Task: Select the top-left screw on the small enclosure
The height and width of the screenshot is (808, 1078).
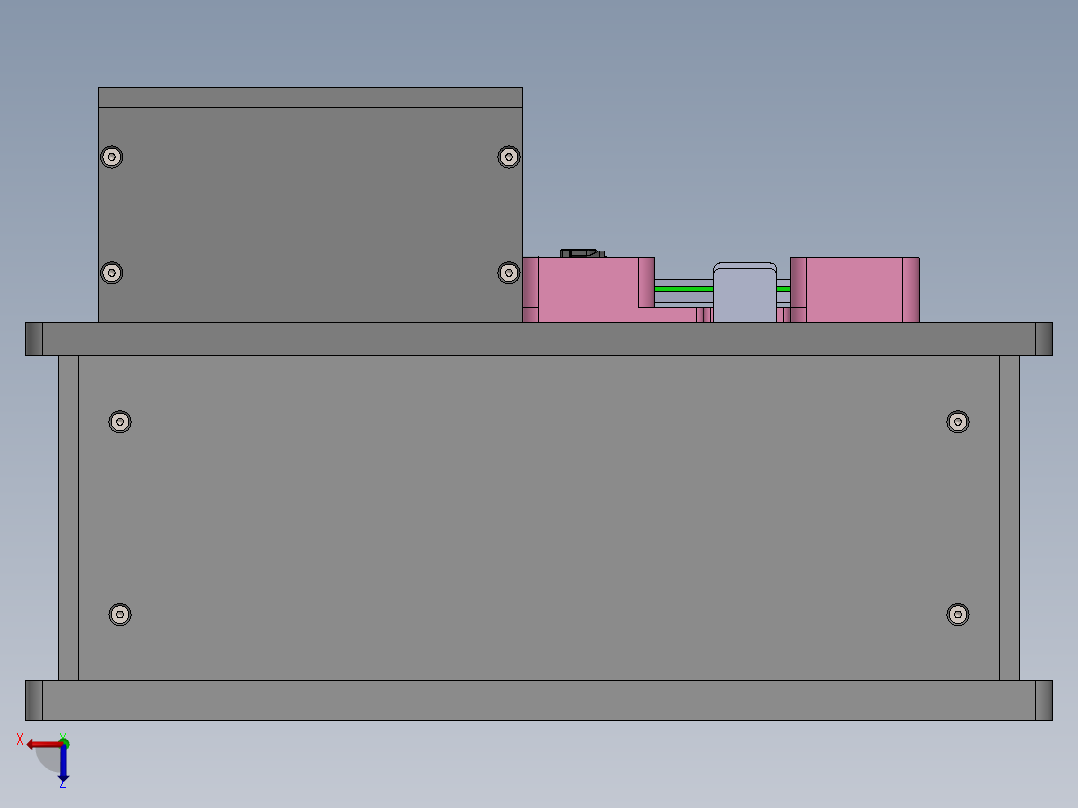Action: click(110, 156)
